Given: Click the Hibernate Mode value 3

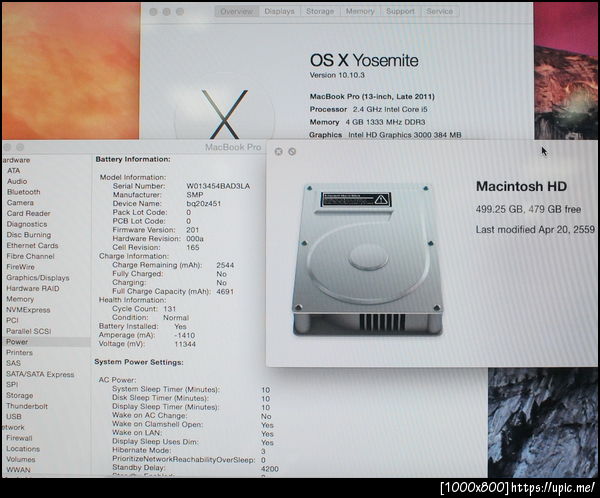Looking at the screenshot, I should 263,451.
